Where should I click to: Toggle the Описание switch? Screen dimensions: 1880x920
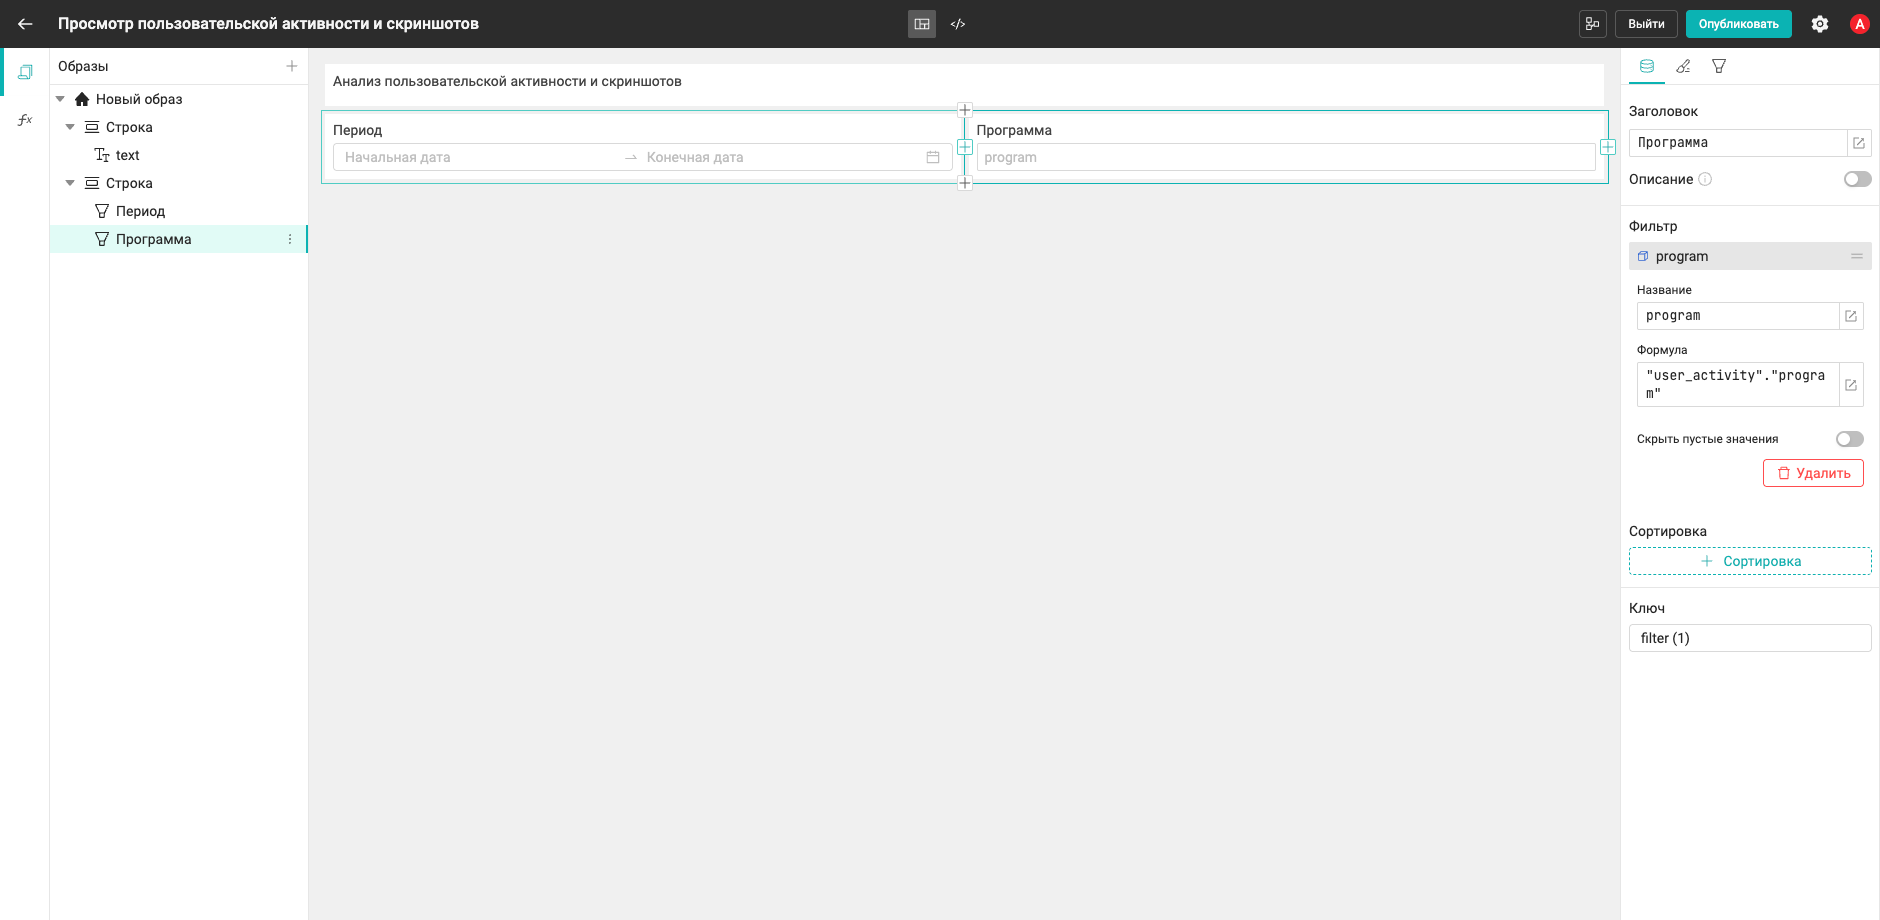1857,179
